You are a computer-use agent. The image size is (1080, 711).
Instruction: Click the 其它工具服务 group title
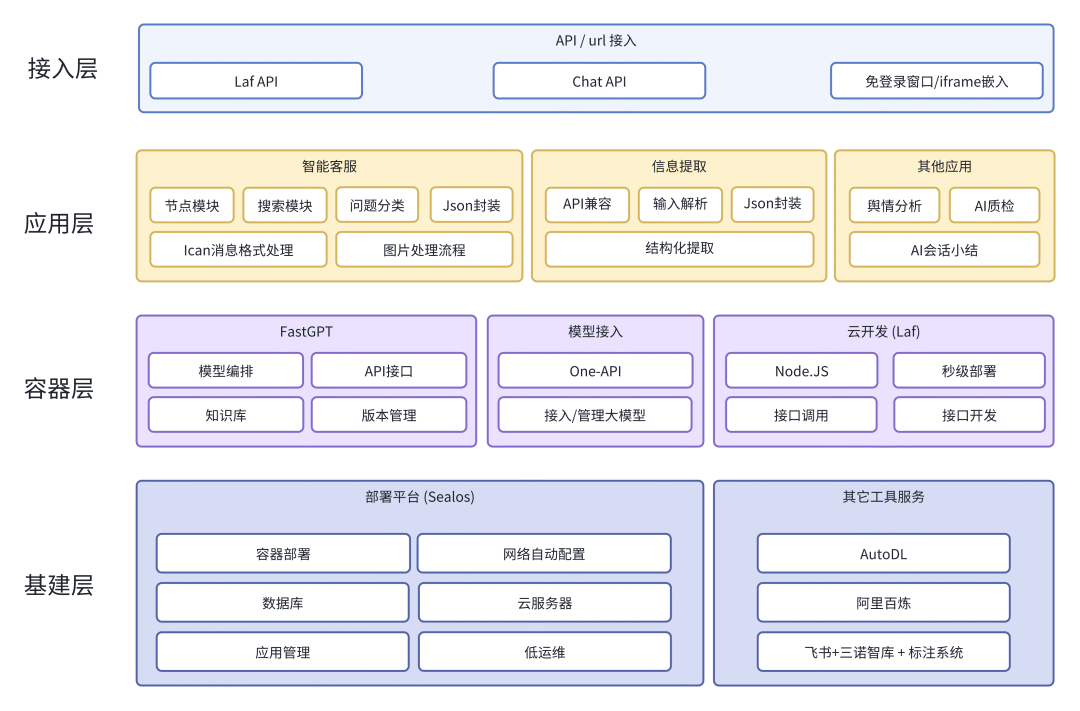pyautogui.click(x=884, y=497)
